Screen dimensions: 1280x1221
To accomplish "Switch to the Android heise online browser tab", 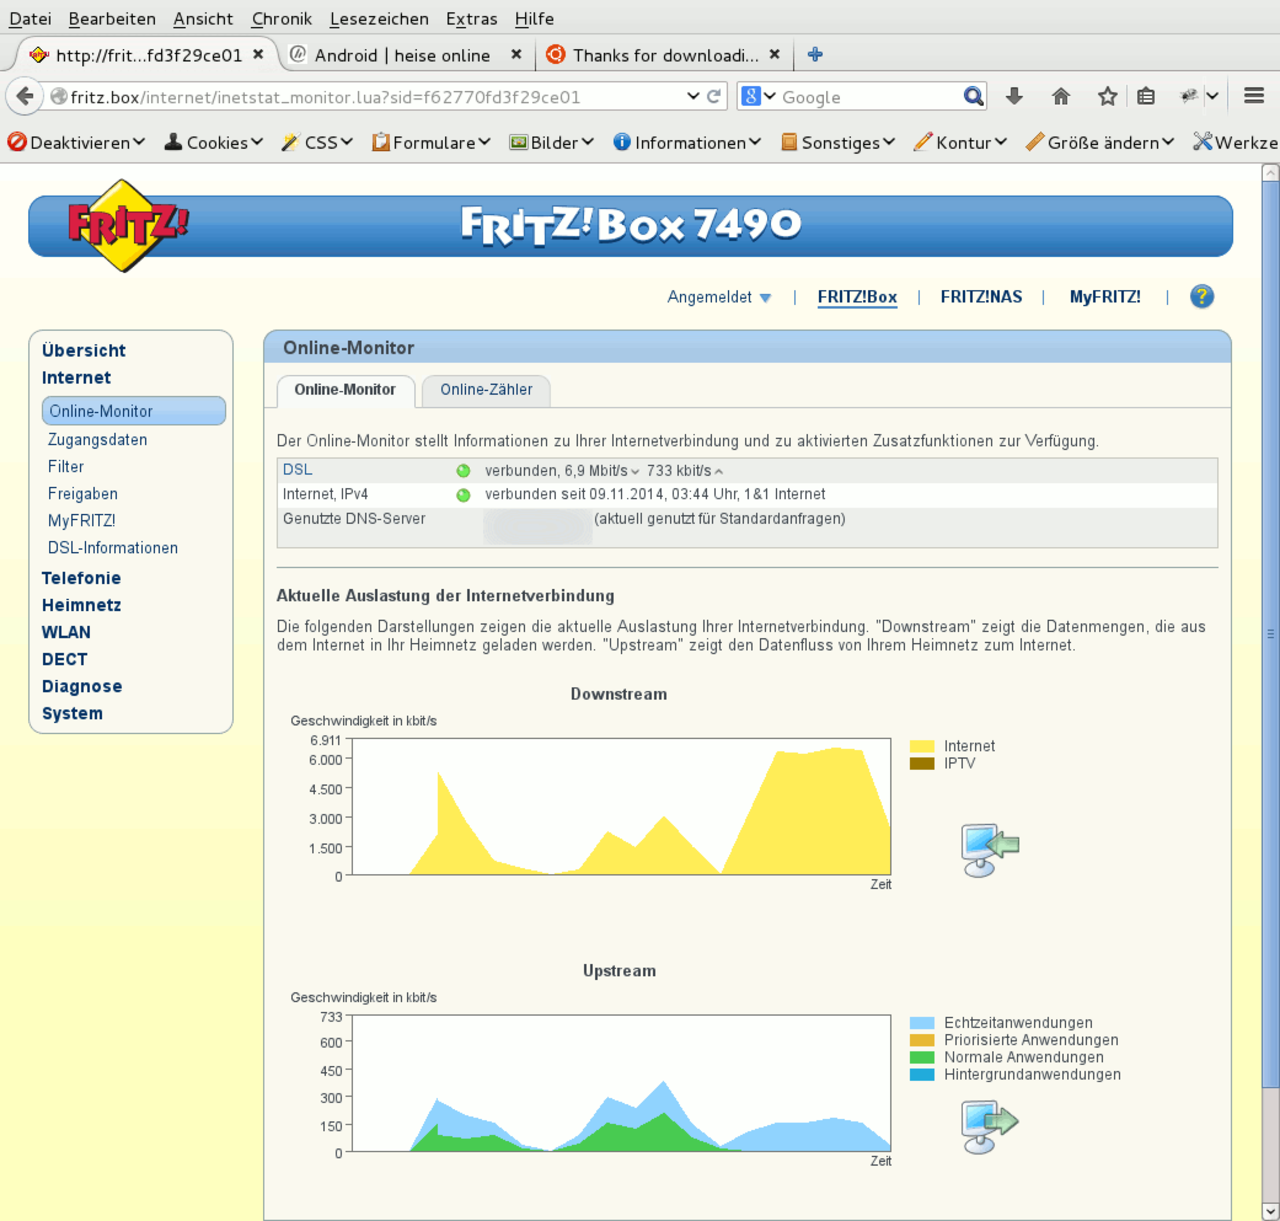I will tap(402, 55).
